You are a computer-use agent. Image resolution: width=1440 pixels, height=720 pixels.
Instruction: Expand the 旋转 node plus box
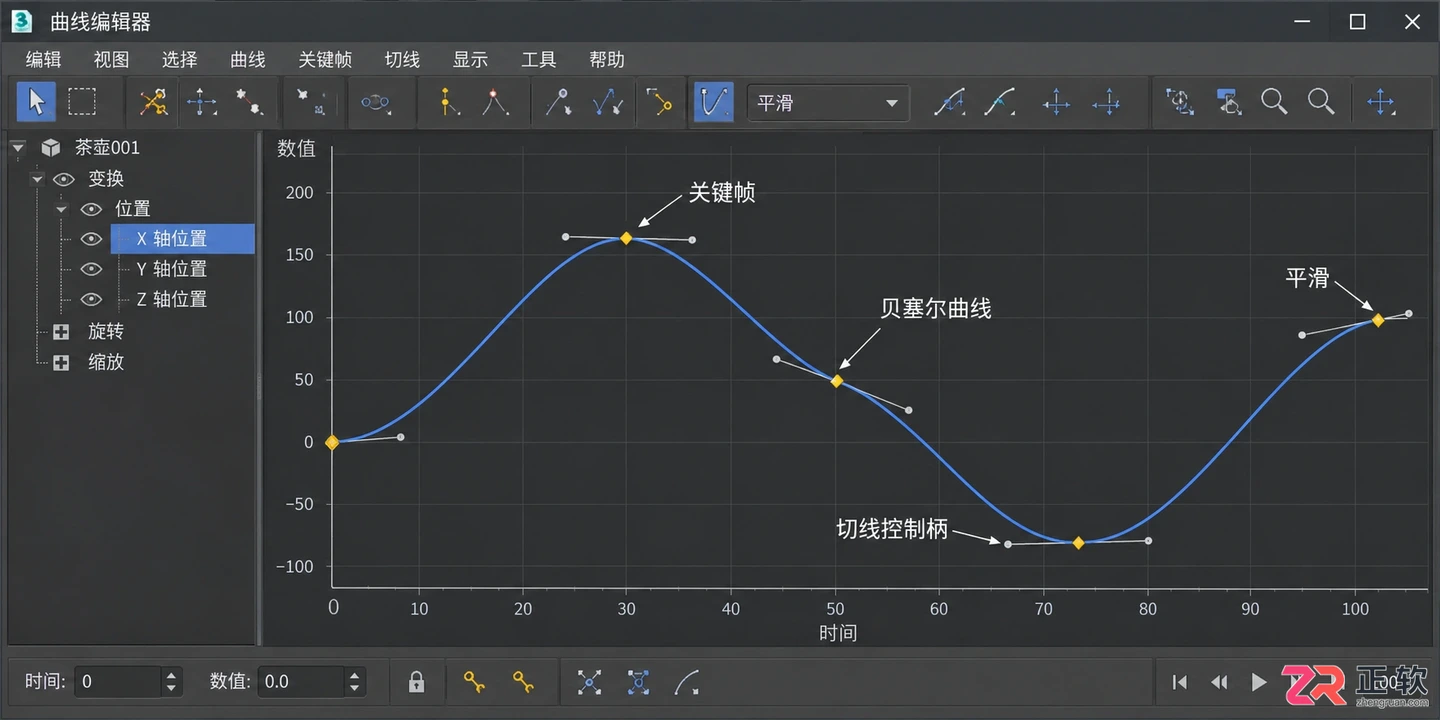(61, 332)
